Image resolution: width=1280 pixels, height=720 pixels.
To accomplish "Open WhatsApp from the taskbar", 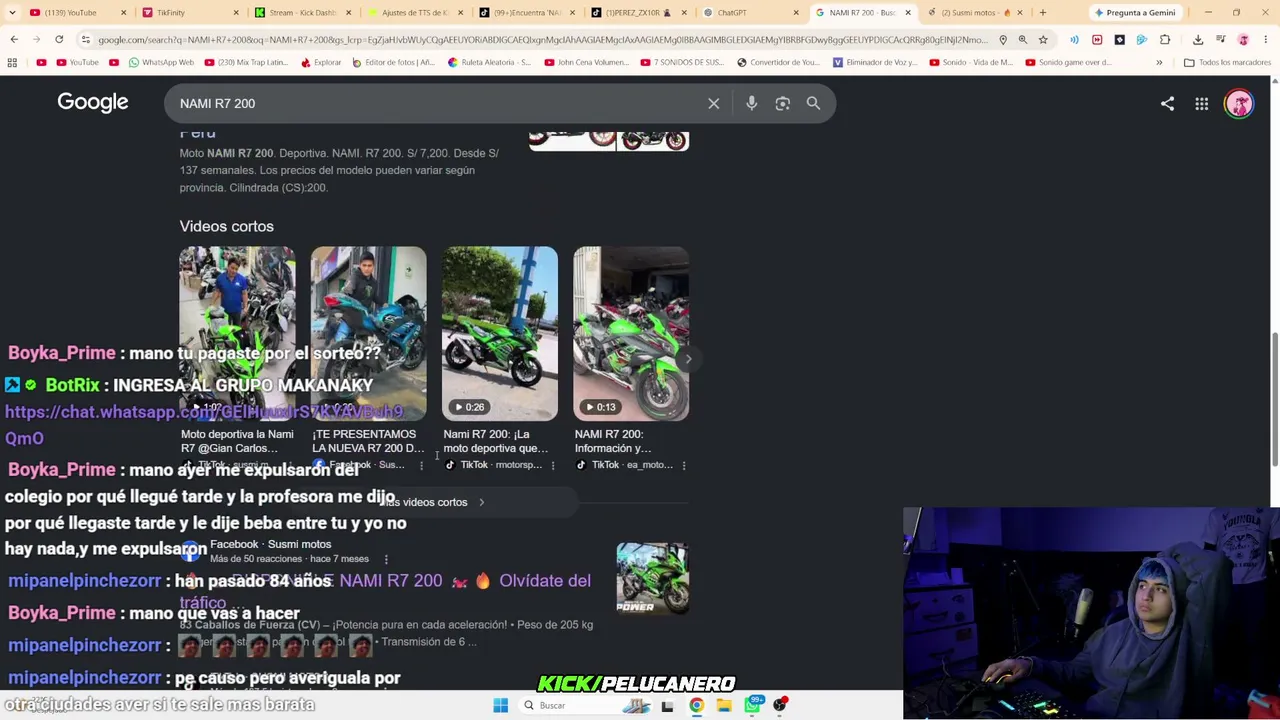I will coord(752,705).
